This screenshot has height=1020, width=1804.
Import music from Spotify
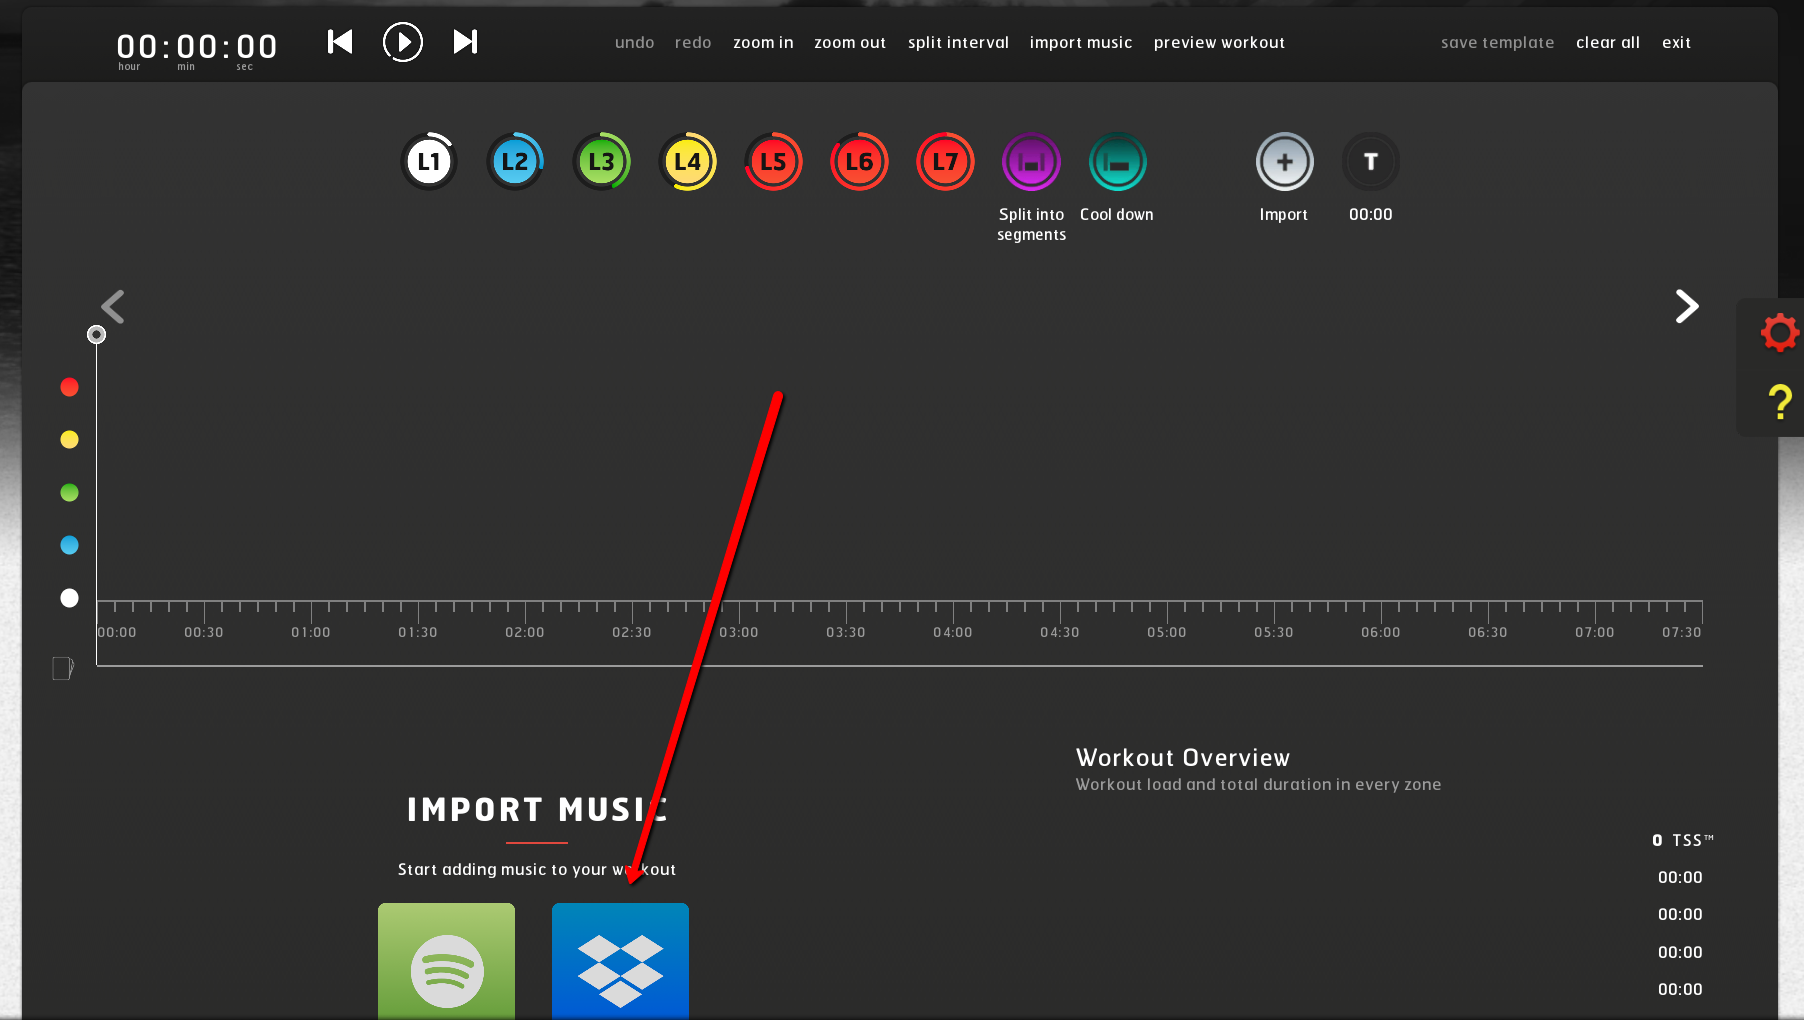(x=446, y=961)
